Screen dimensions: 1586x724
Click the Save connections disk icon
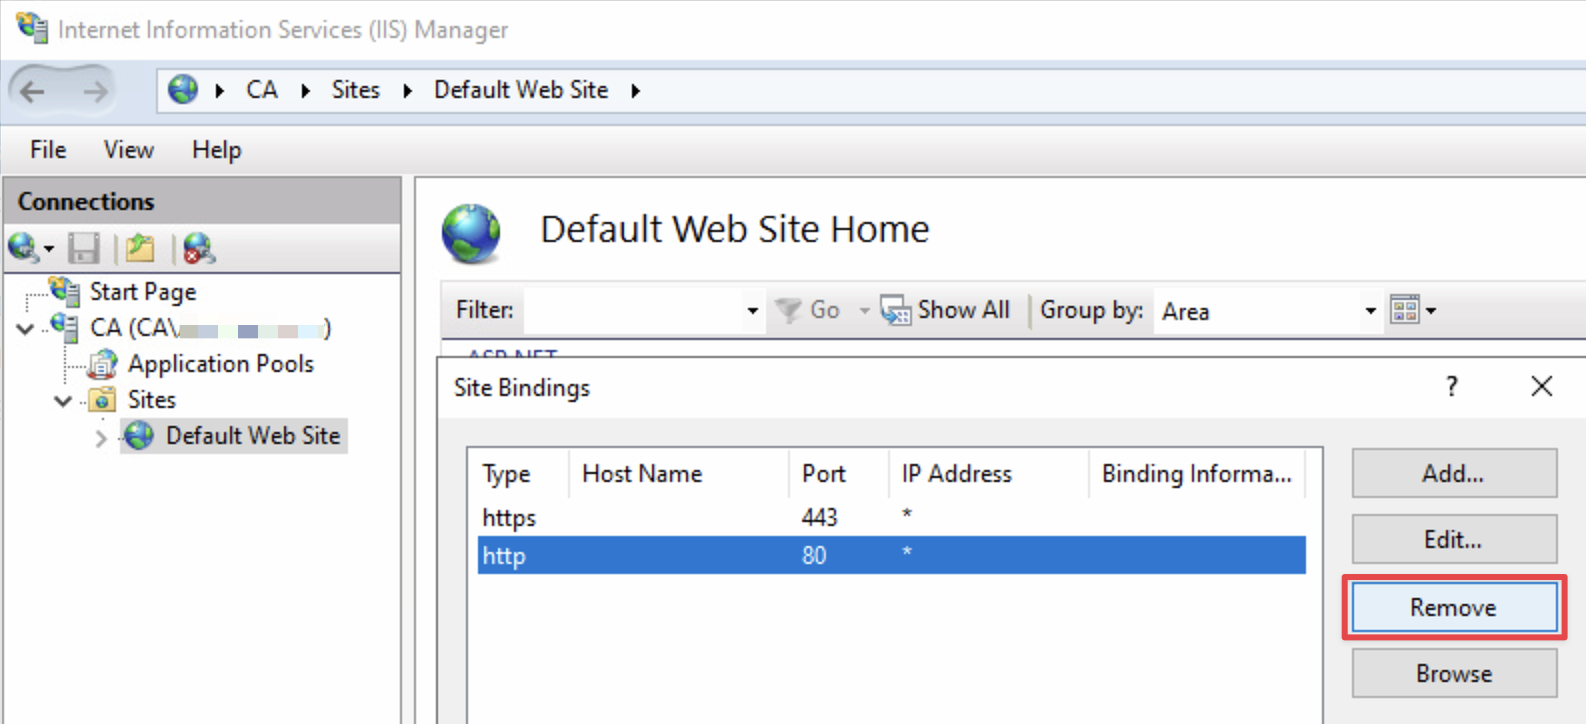click(84, 248)
